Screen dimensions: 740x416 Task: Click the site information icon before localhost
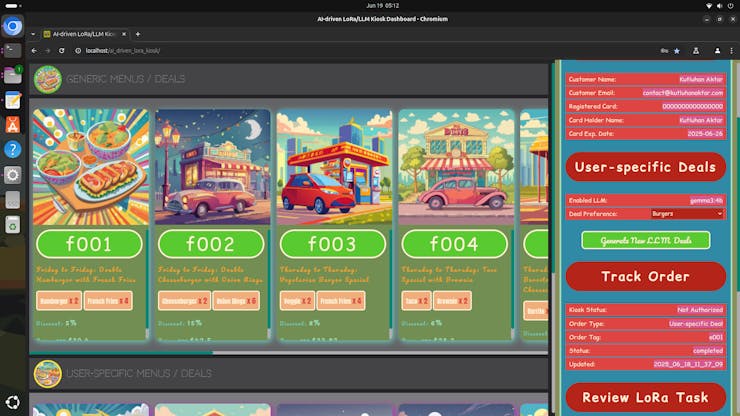click(x=78, y=51)
